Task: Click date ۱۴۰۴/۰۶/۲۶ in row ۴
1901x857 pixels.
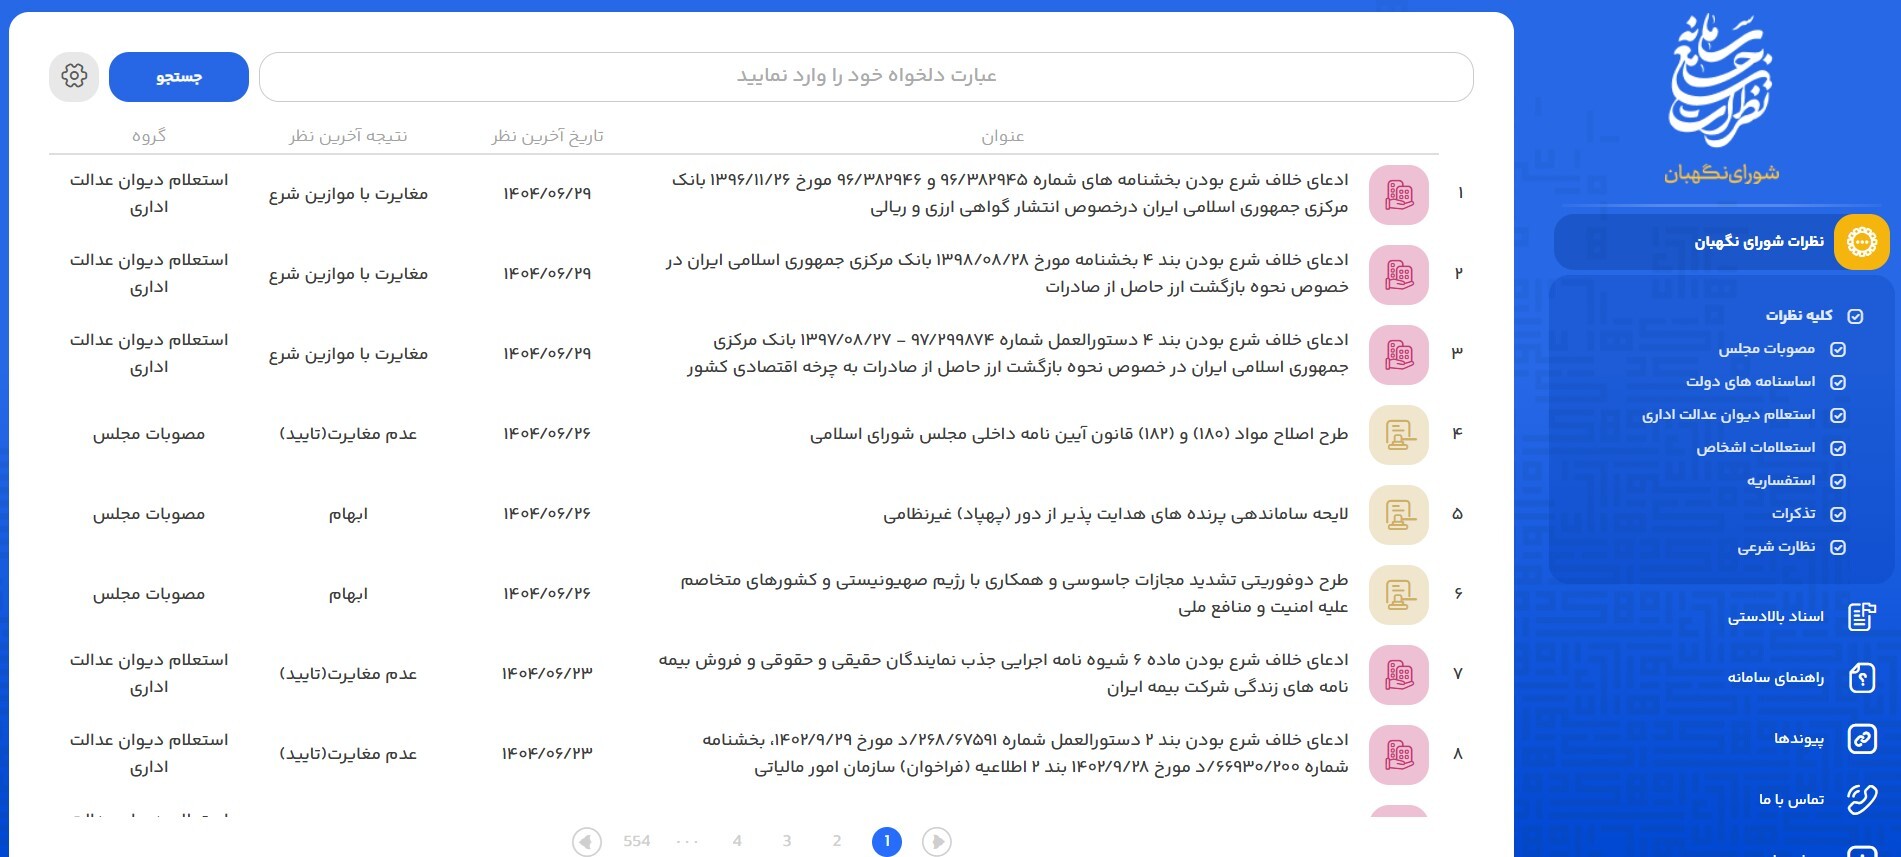Action: pyautogui.click(x=547, y=434)
